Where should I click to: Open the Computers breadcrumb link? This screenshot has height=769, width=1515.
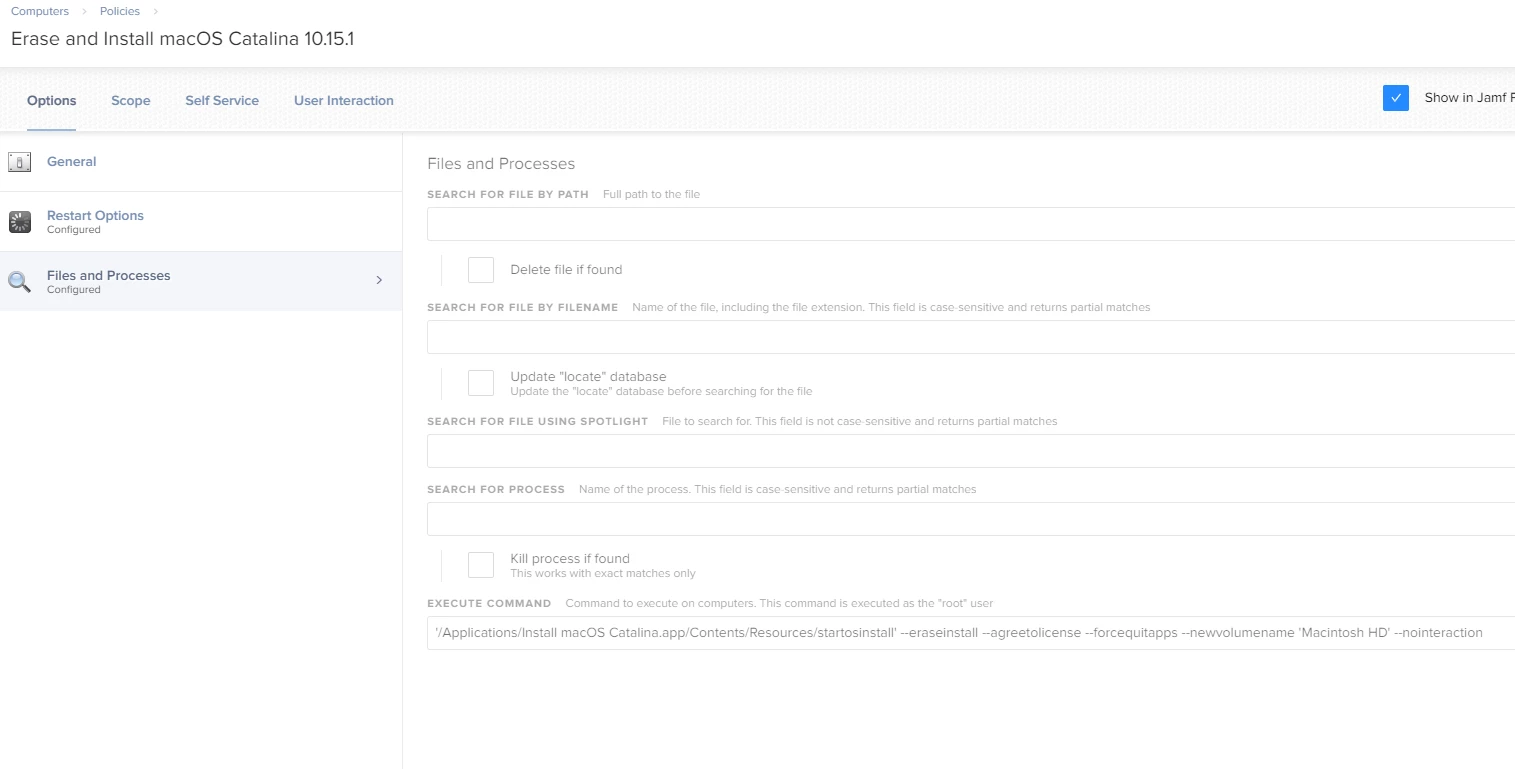[x=40, y=11]
